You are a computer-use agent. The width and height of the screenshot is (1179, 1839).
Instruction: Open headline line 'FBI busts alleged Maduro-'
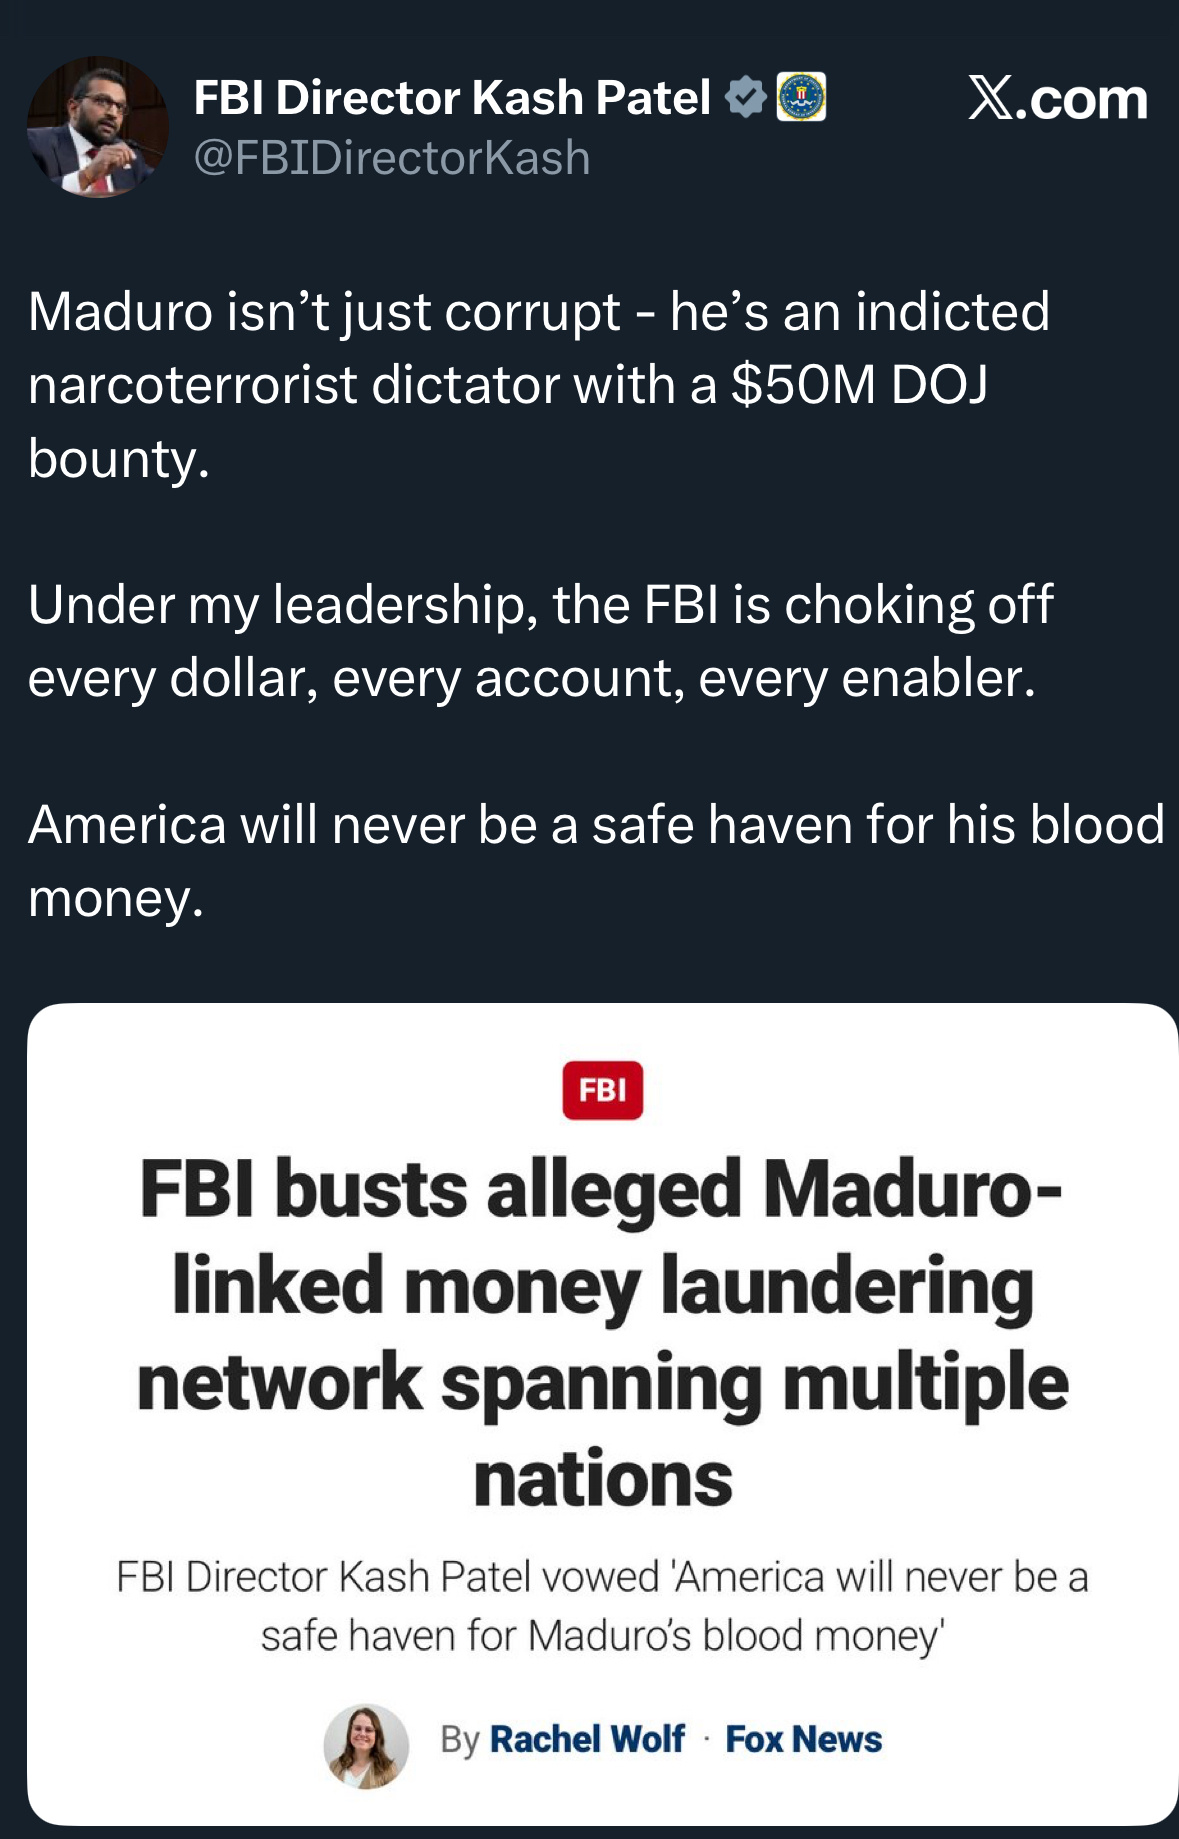[601, 1190]
